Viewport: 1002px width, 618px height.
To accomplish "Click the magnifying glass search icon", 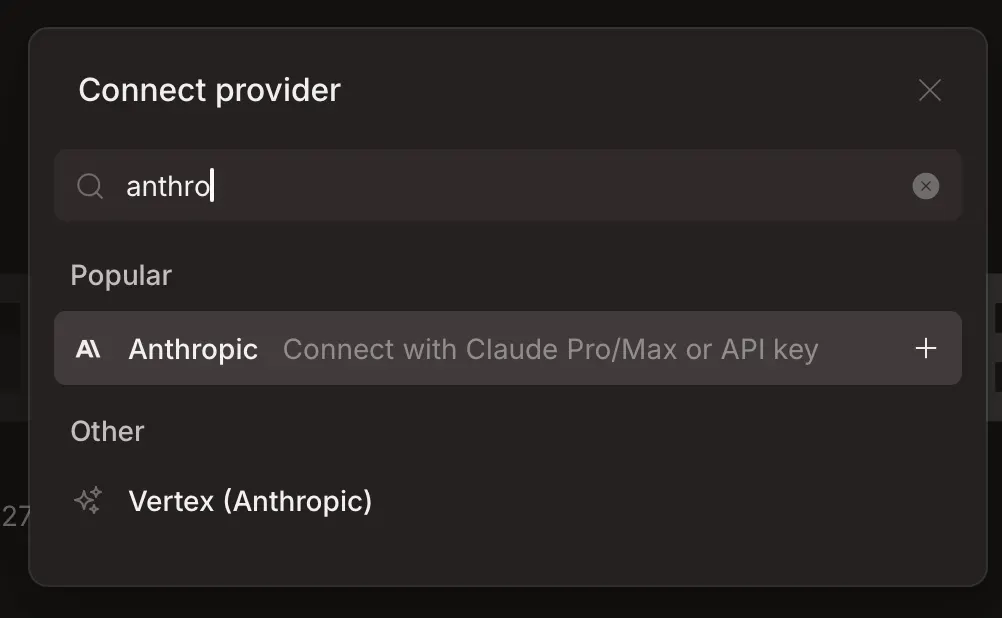I will (x=90, y=186).
